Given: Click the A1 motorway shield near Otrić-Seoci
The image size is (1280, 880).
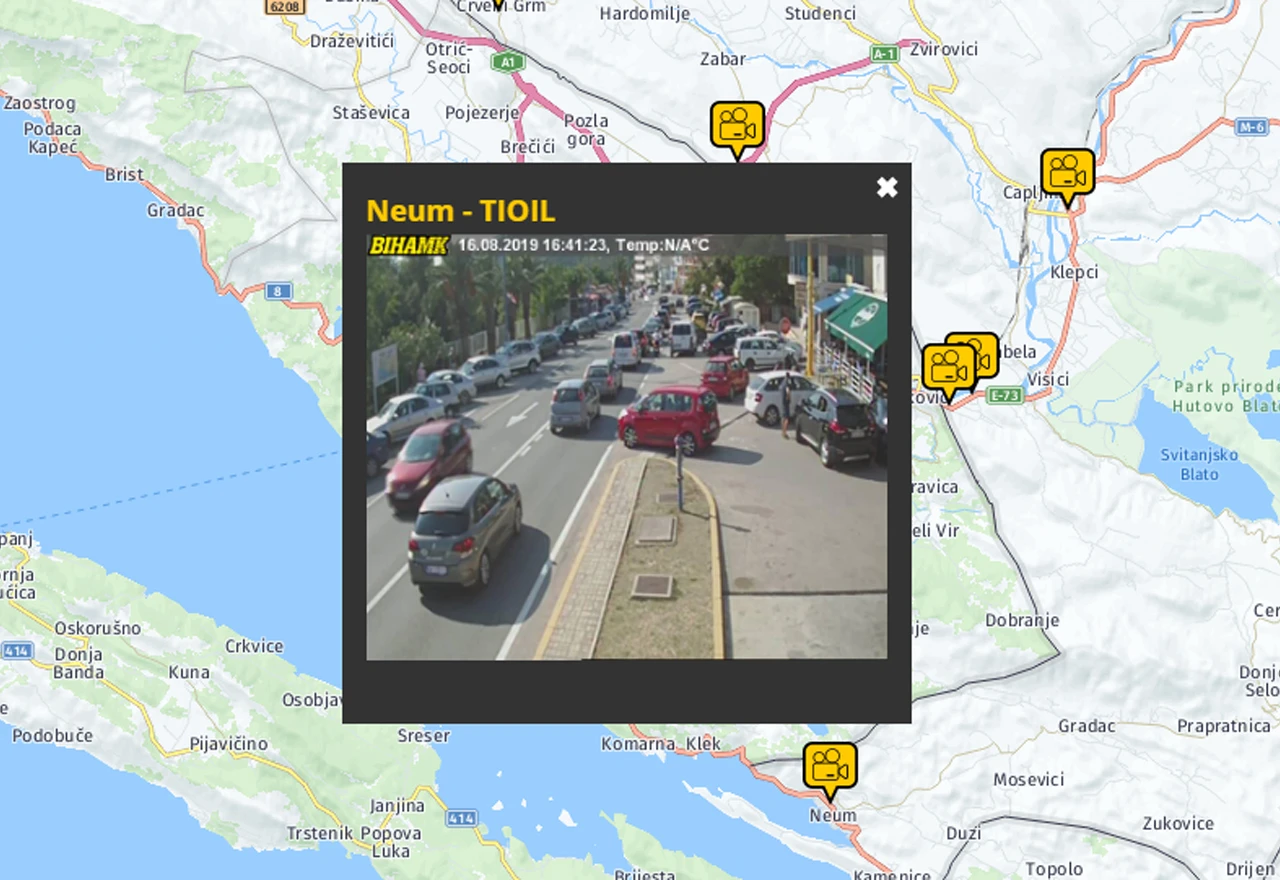Looking at the screenshot, I should (508, 62).
